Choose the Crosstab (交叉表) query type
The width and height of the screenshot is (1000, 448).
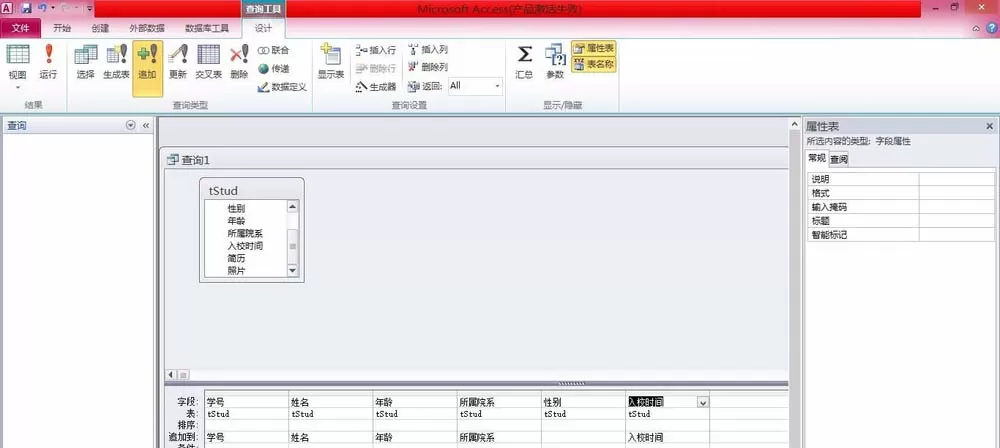coord(209,62)
